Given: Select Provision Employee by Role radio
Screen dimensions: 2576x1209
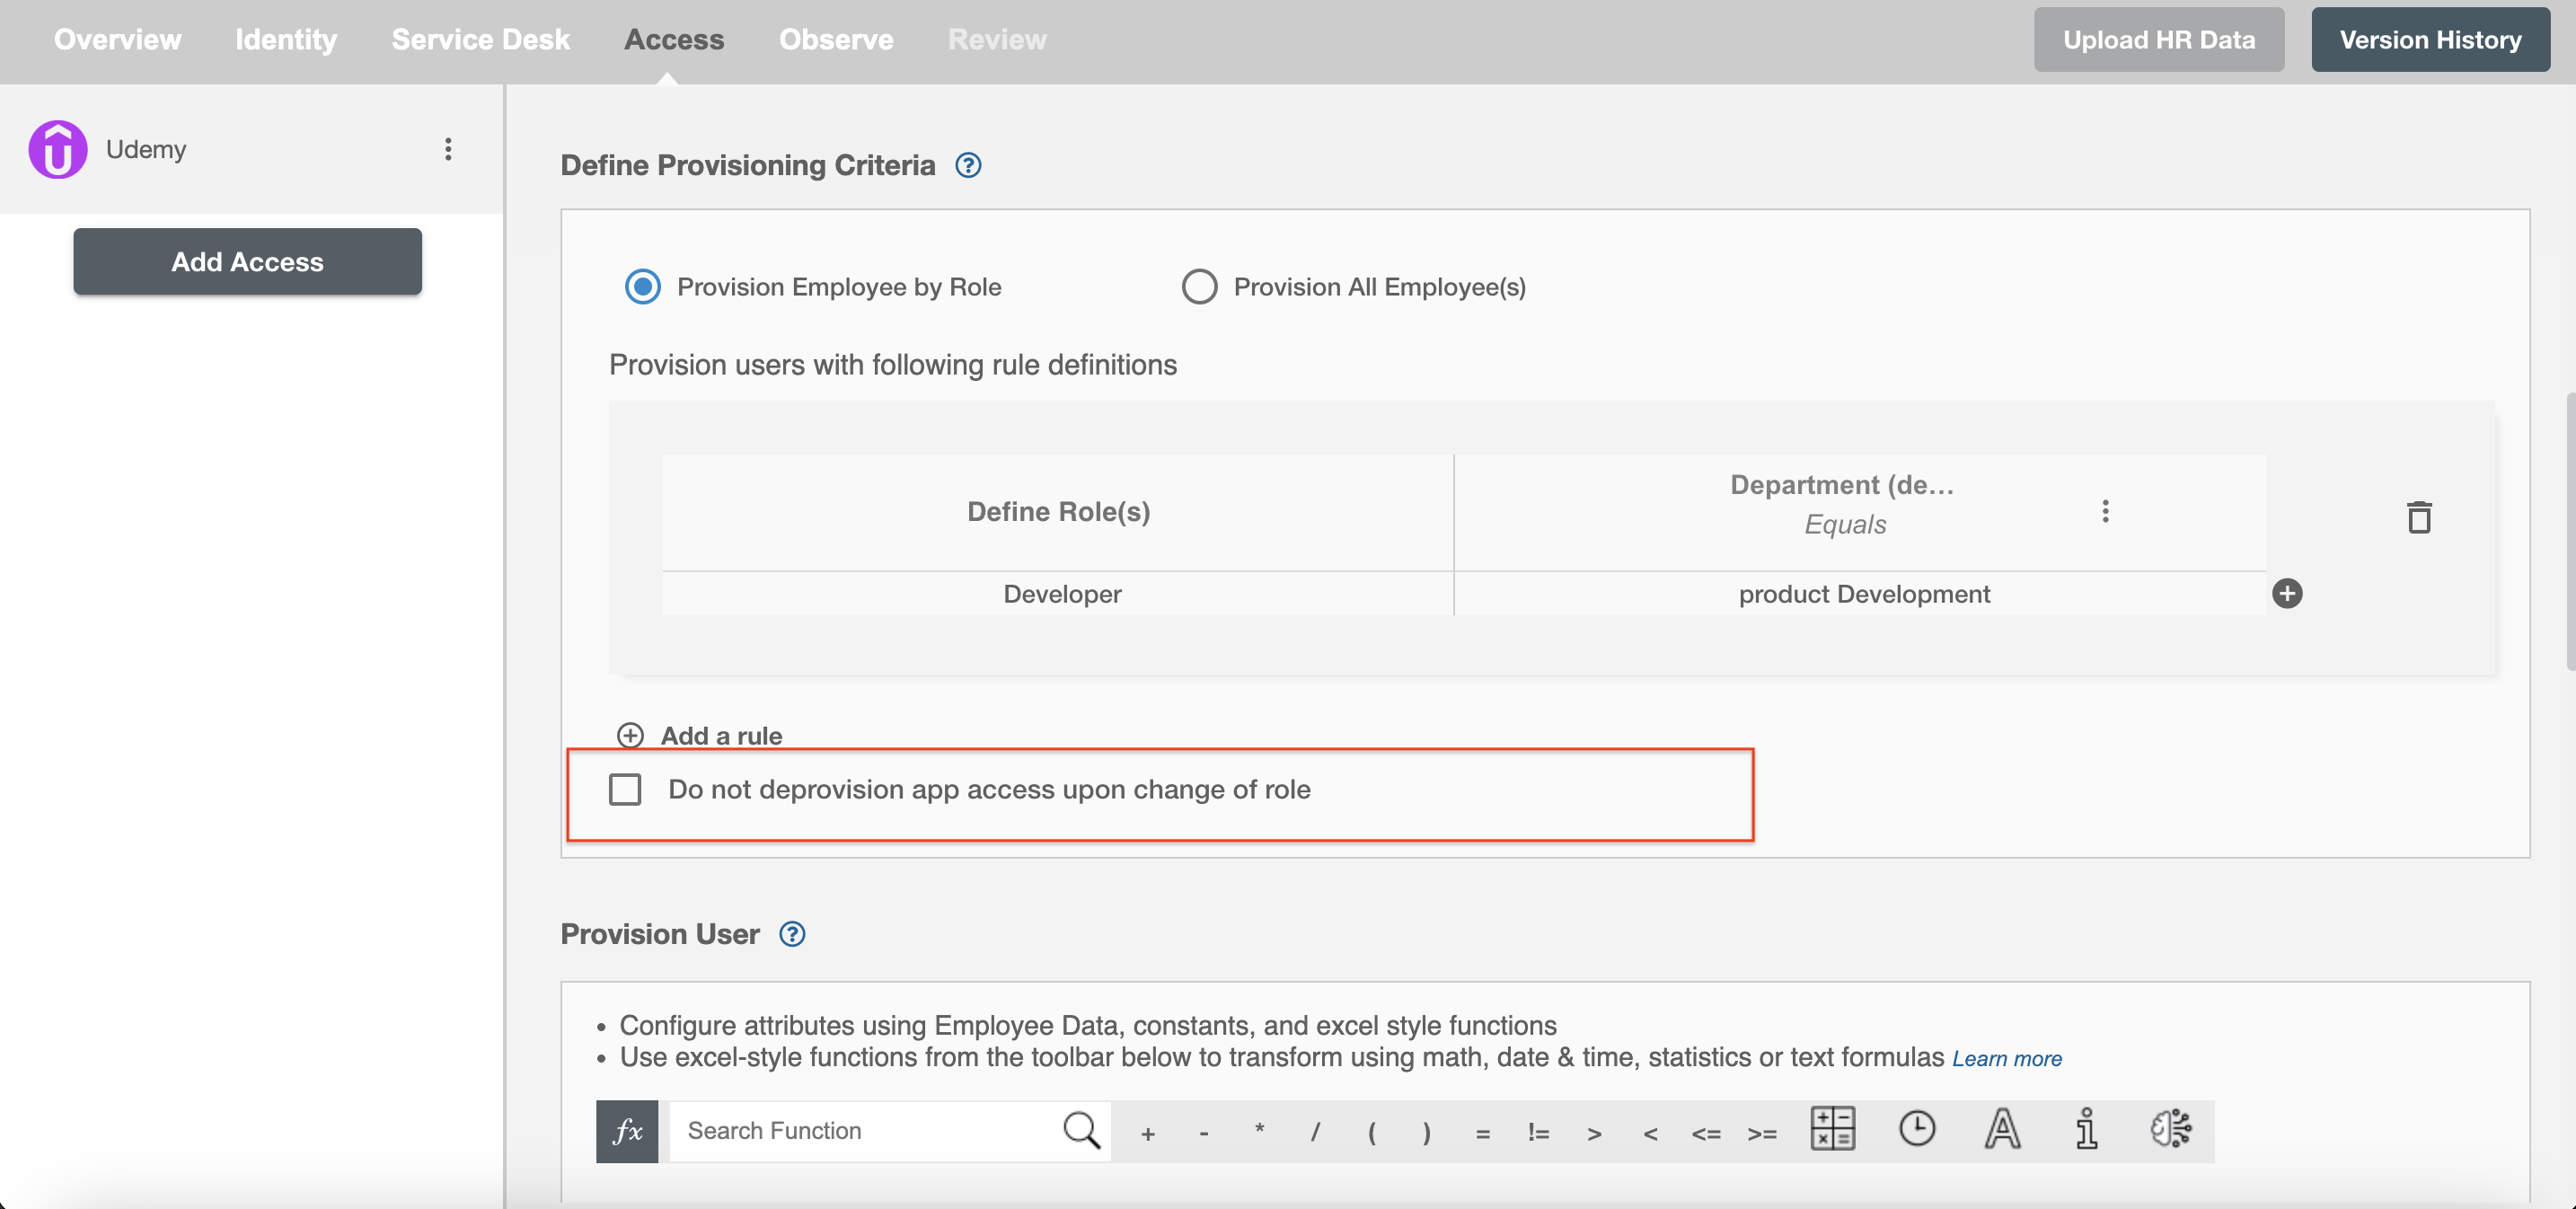Looking at the screenshot, I should pyautogui.click(x=643, y=287).
